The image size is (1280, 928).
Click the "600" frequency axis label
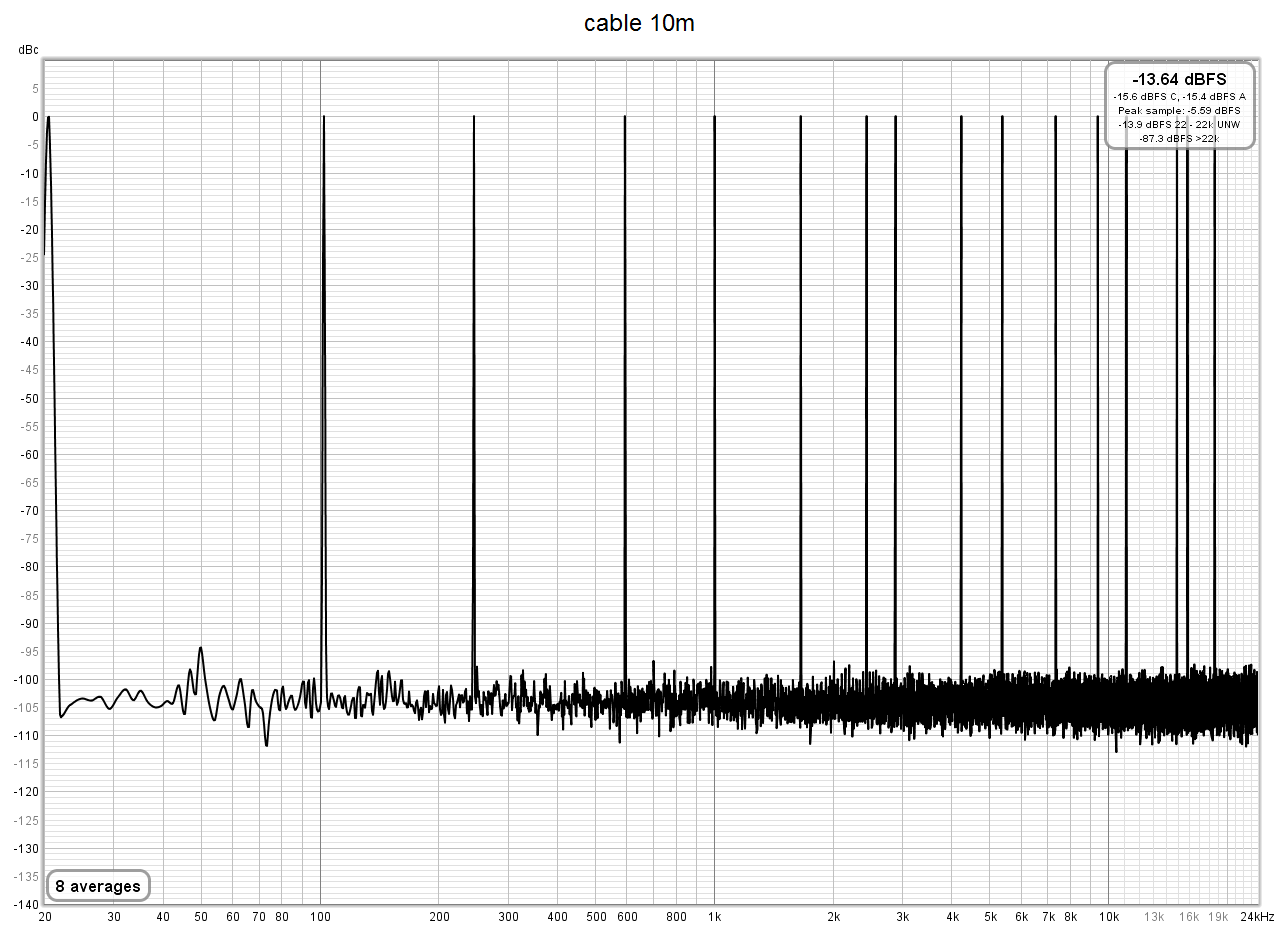pos(626,916)
